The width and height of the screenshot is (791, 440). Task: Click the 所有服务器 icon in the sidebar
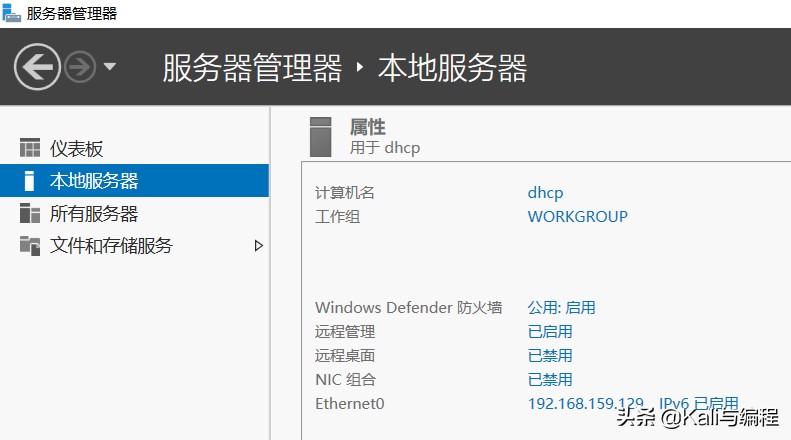click(x=30, y=213)
